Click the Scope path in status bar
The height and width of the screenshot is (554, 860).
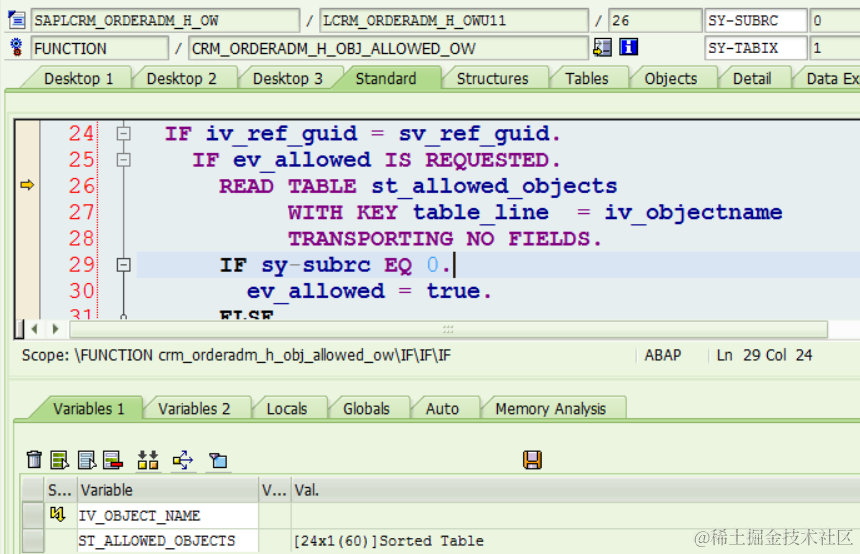[x=236, y=355]
